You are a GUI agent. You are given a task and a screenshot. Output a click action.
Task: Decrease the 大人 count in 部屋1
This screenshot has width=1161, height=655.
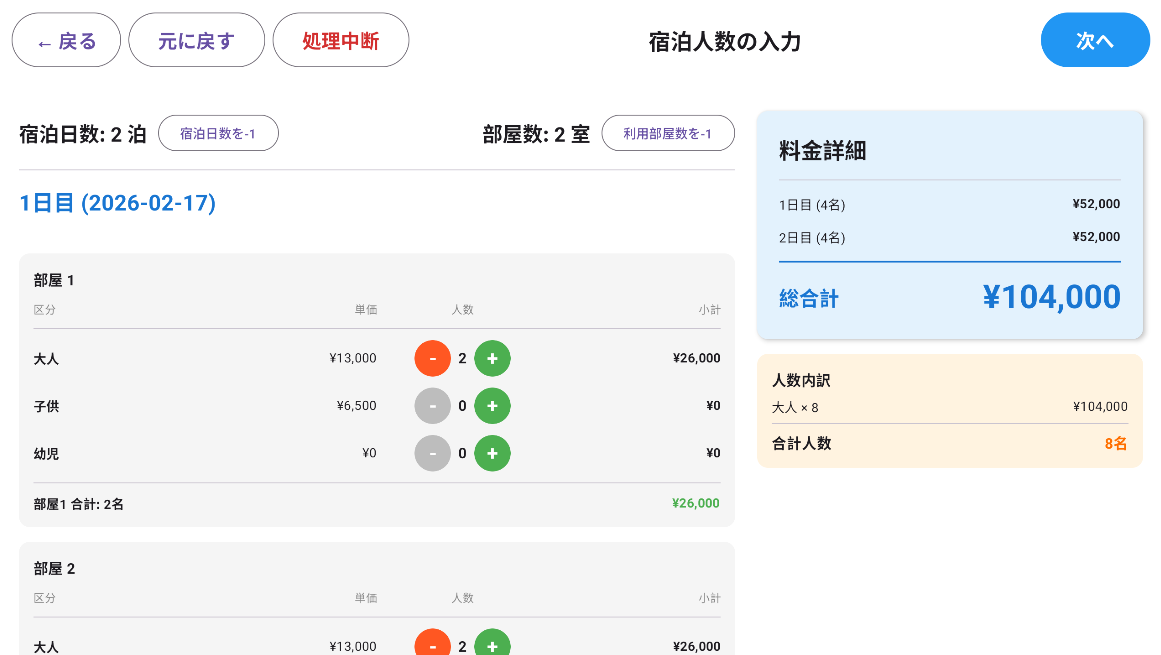[x=432, y=357]
